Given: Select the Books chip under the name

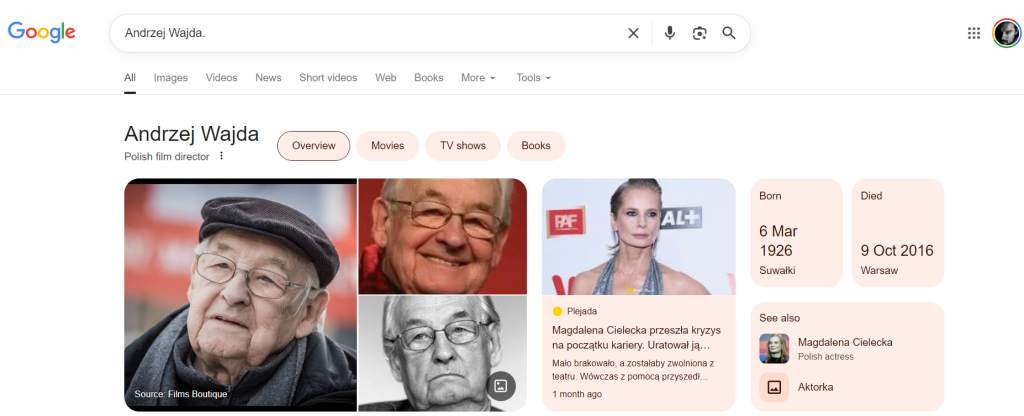Looking at the screenshot, I should pos(536,146).
